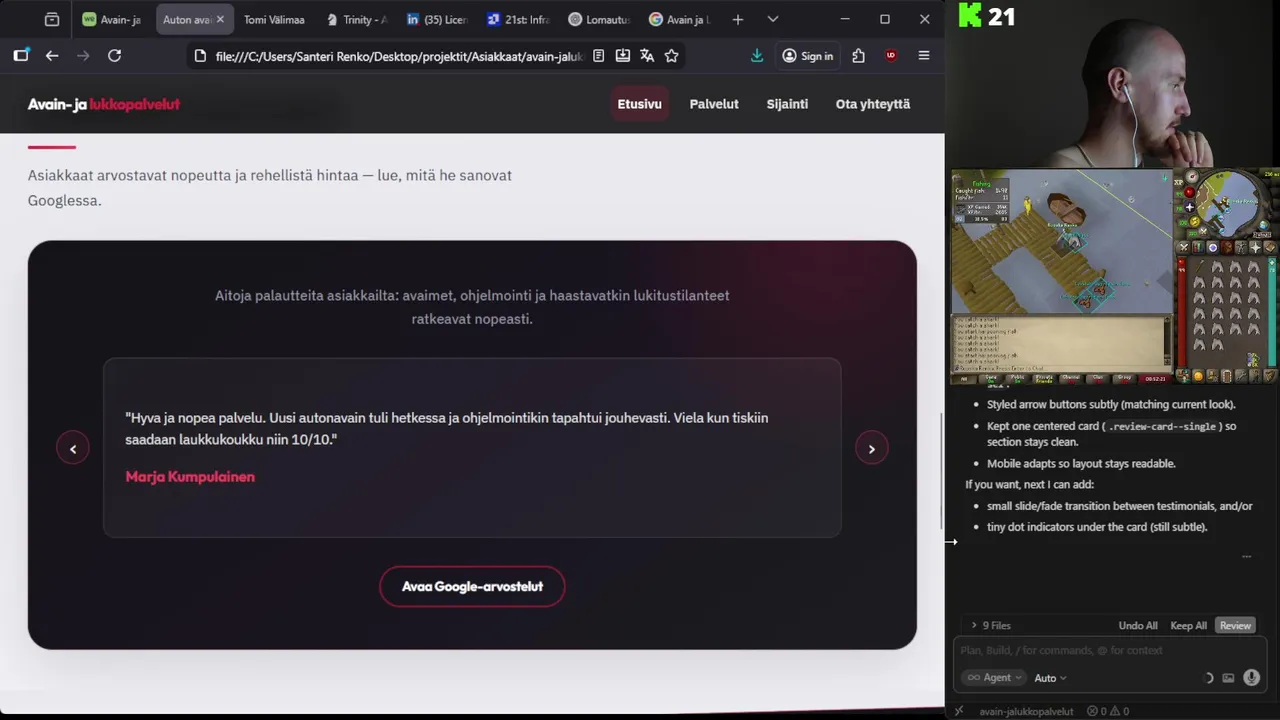1280x720 pixels.
Task: Open the sidebar toggle icon beside Back
Action: (21, 56)
